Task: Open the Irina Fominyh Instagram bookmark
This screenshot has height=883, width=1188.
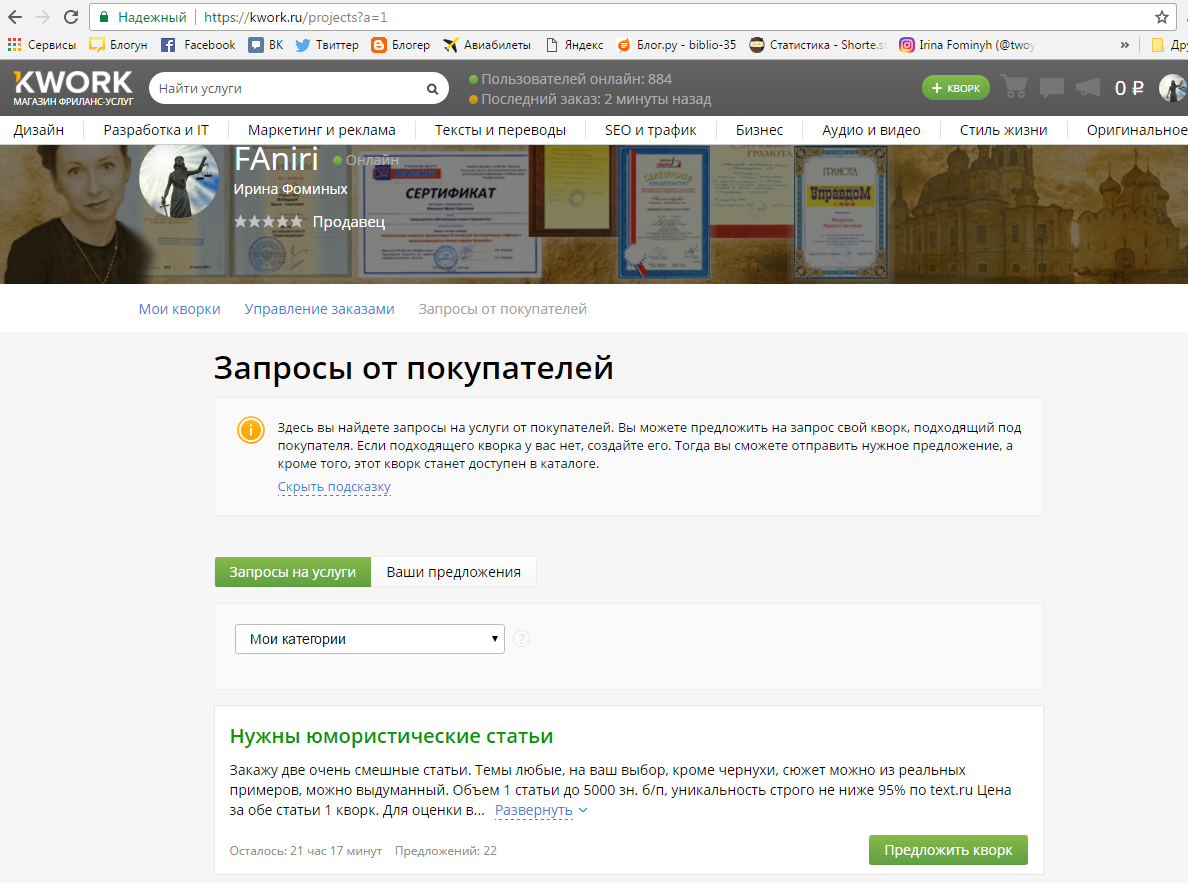Action: [967, 45]
